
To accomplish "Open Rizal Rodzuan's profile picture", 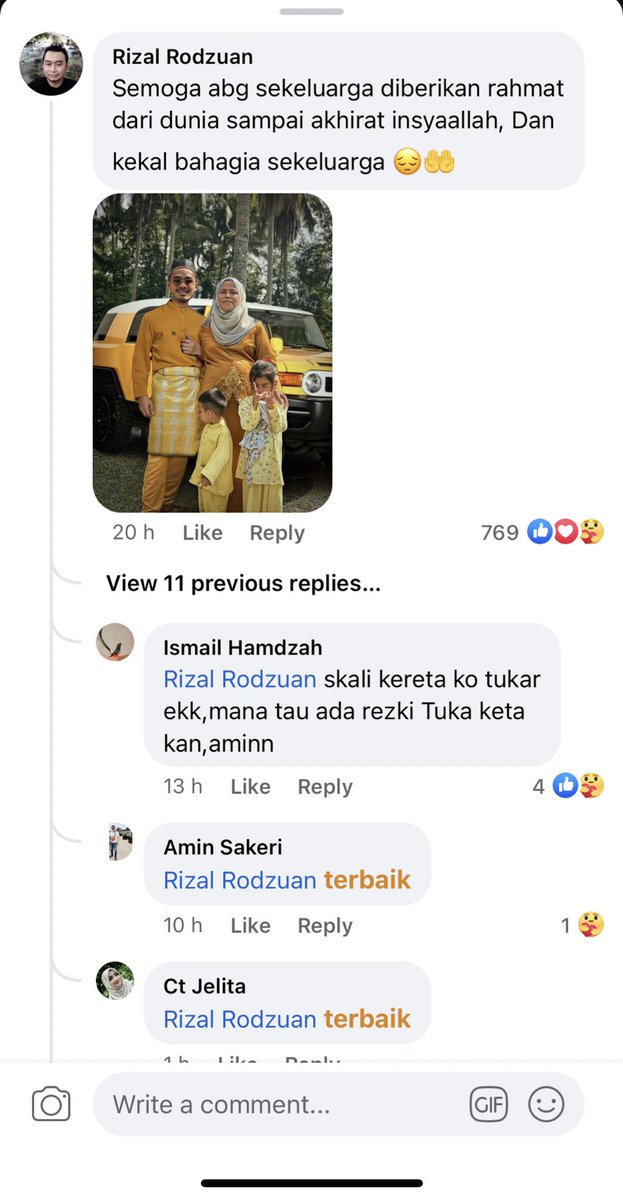I will click(51, 64).
